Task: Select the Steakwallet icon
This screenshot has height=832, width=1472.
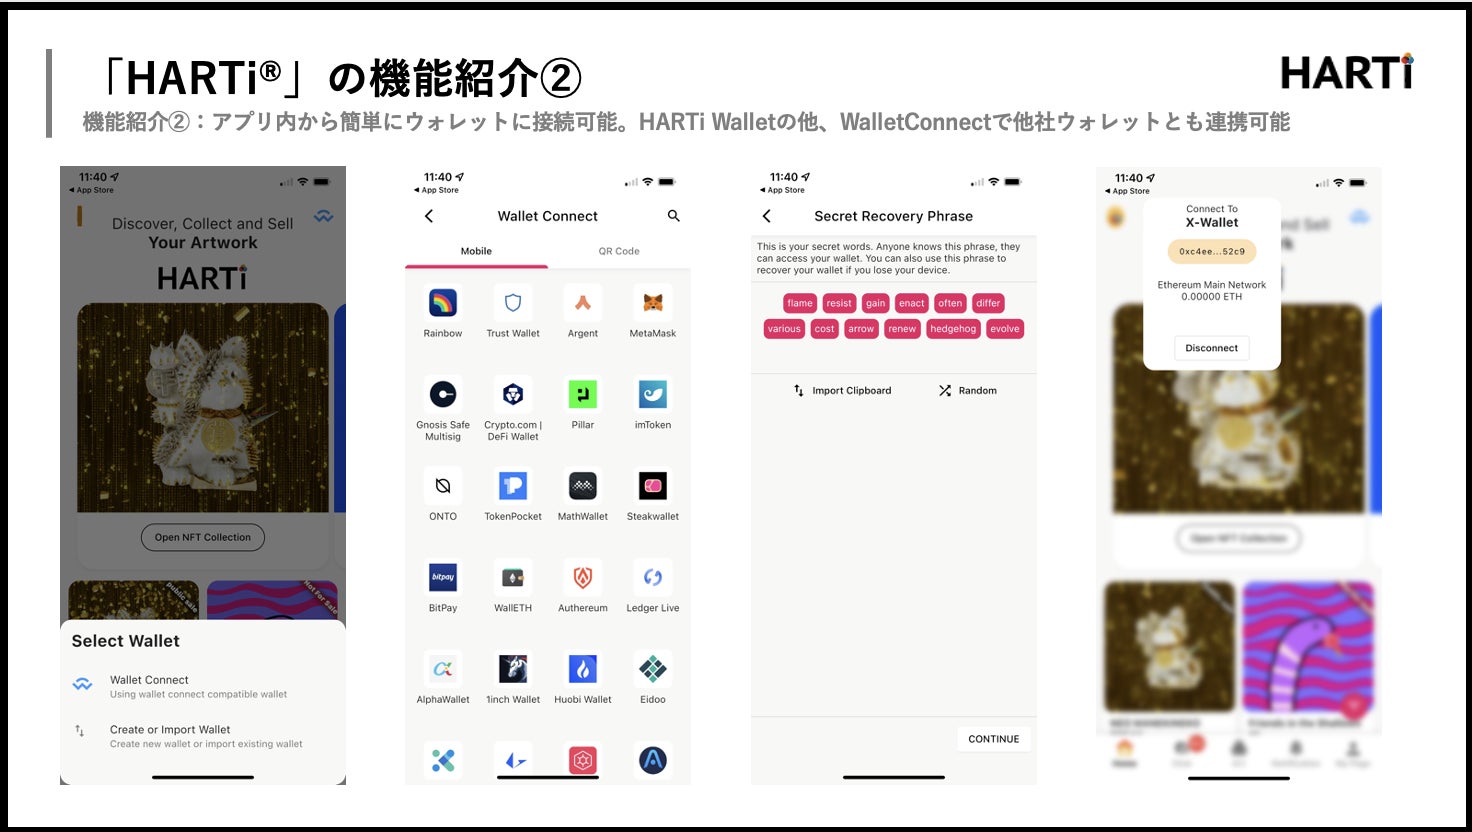Action: [x=653, y=486]
